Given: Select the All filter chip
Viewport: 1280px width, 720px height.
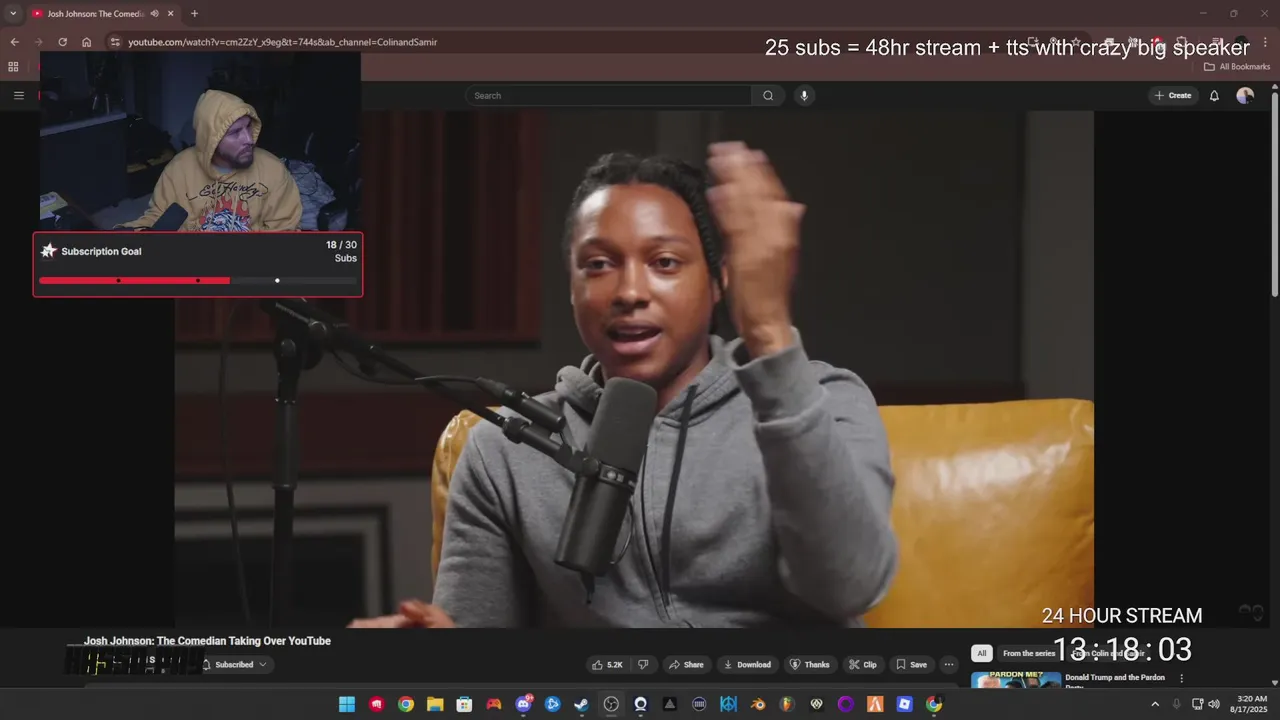Looking at the screenshot, I should pos(982,653).
